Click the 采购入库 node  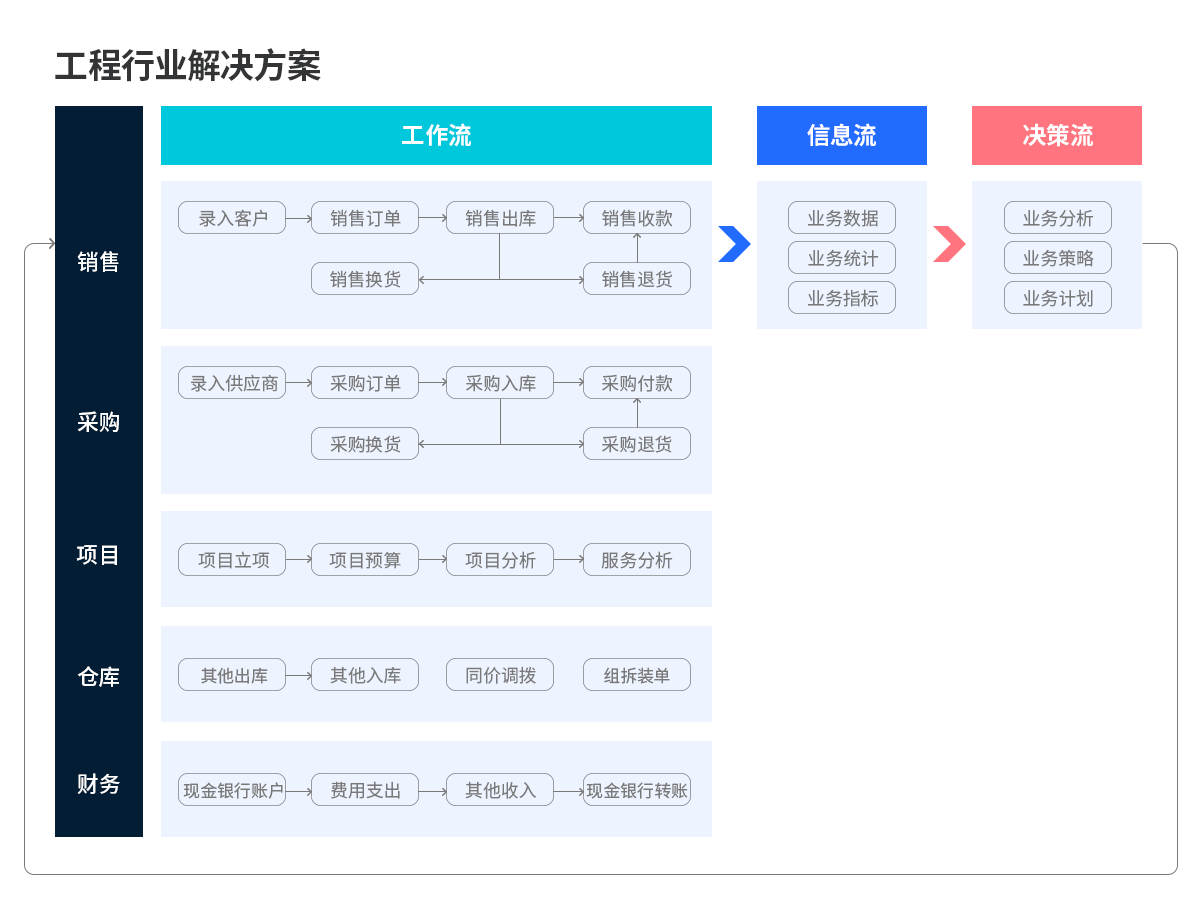[500, 383]
